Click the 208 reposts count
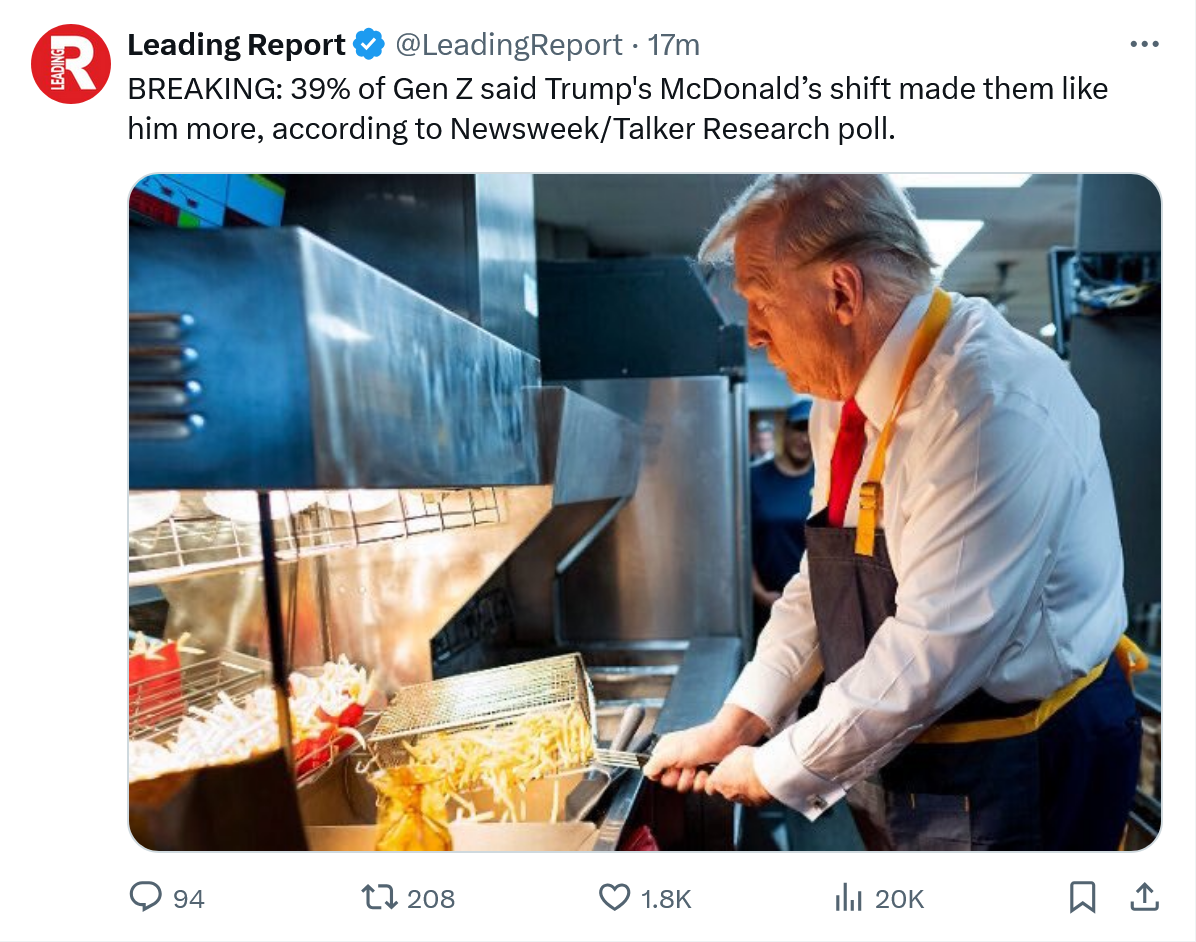 point(431,899)
